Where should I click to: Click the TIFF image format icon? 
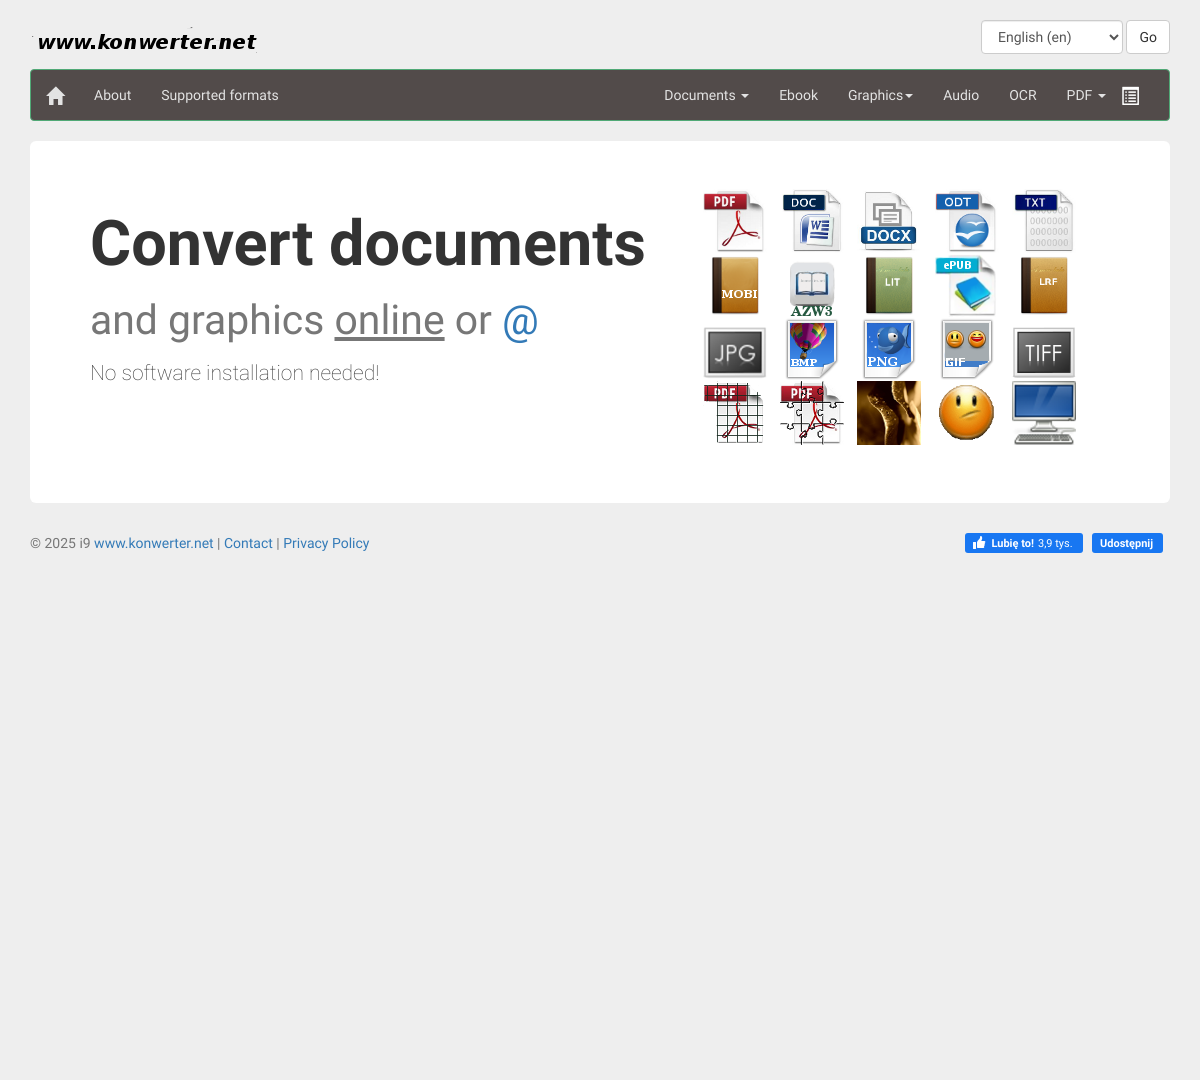pyautogui.click(x=1043, y=352)
